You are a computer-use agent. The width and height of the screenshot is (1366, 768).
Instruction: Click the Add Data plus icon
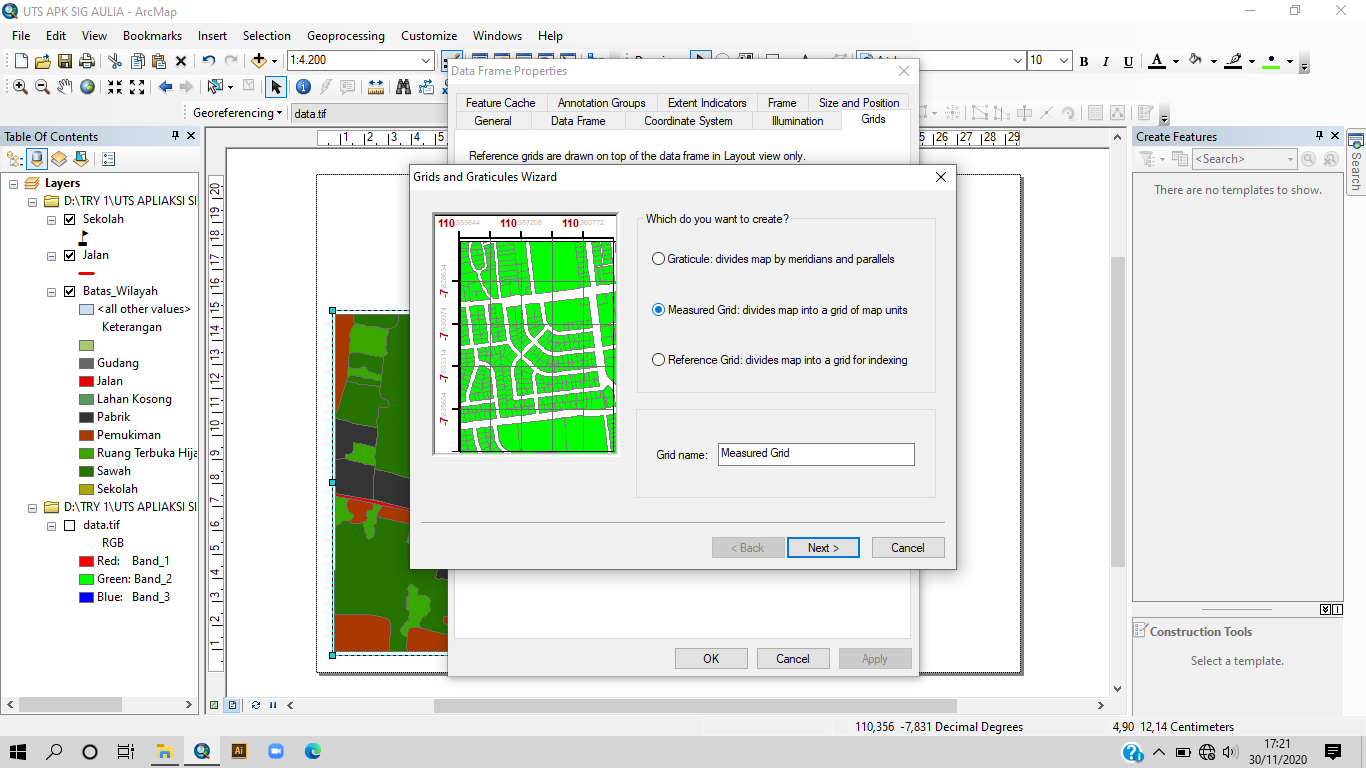point(259,61)
